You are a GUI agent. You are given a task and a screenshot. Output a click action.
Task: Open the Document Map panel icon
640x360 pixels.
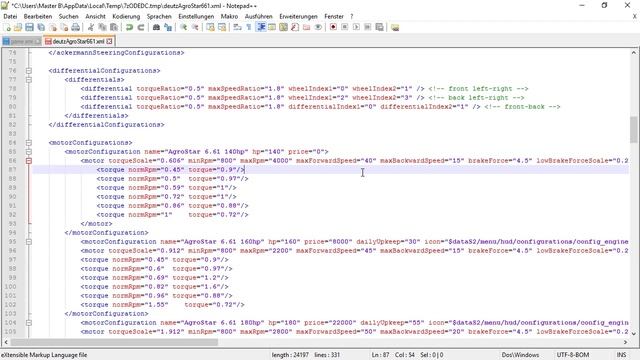(x=283, y=27)
